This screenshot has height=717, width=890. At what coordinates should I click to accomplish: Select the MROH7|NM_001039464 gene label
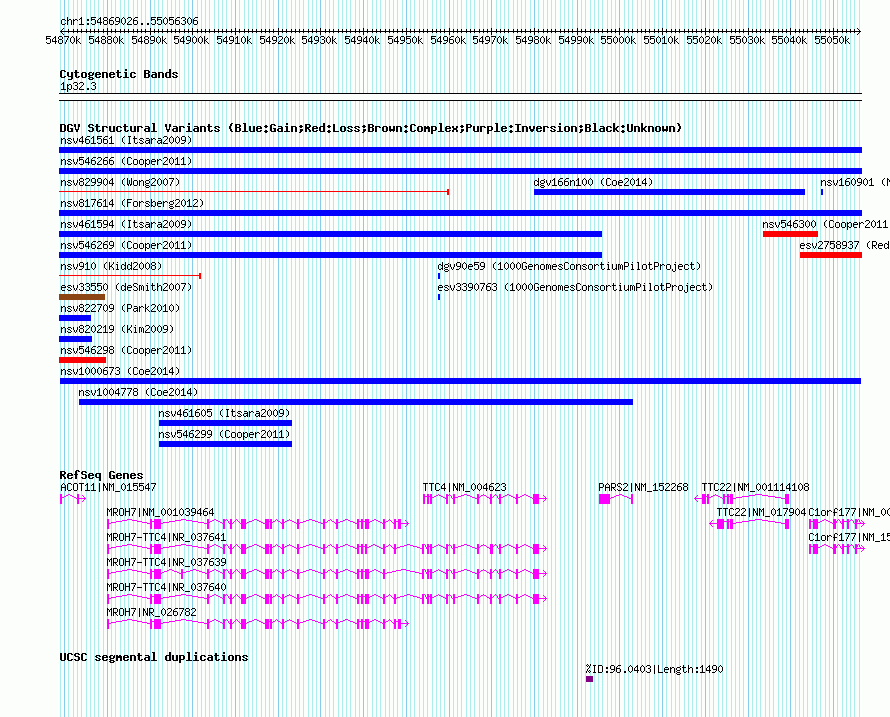tap(161, 512)
